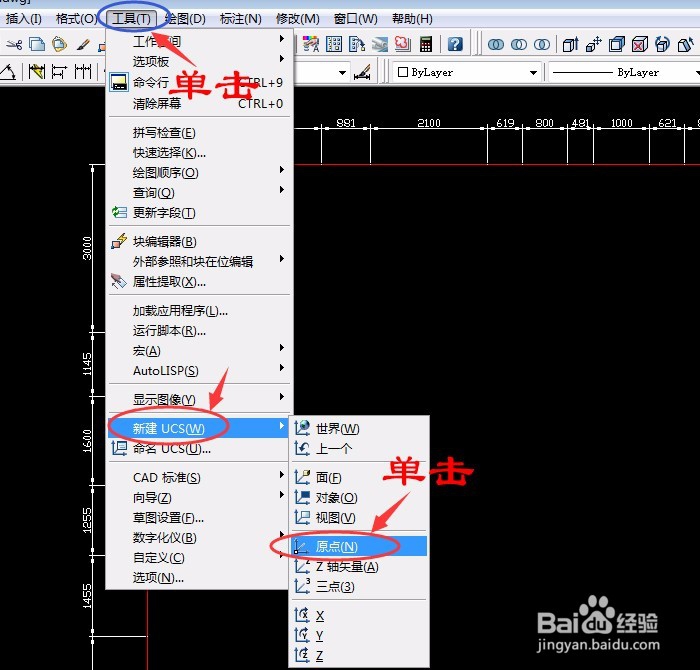Open the 标注(N) menu
Screen dimensions: 700x670
pyautogui.click(x=241, y=19)
